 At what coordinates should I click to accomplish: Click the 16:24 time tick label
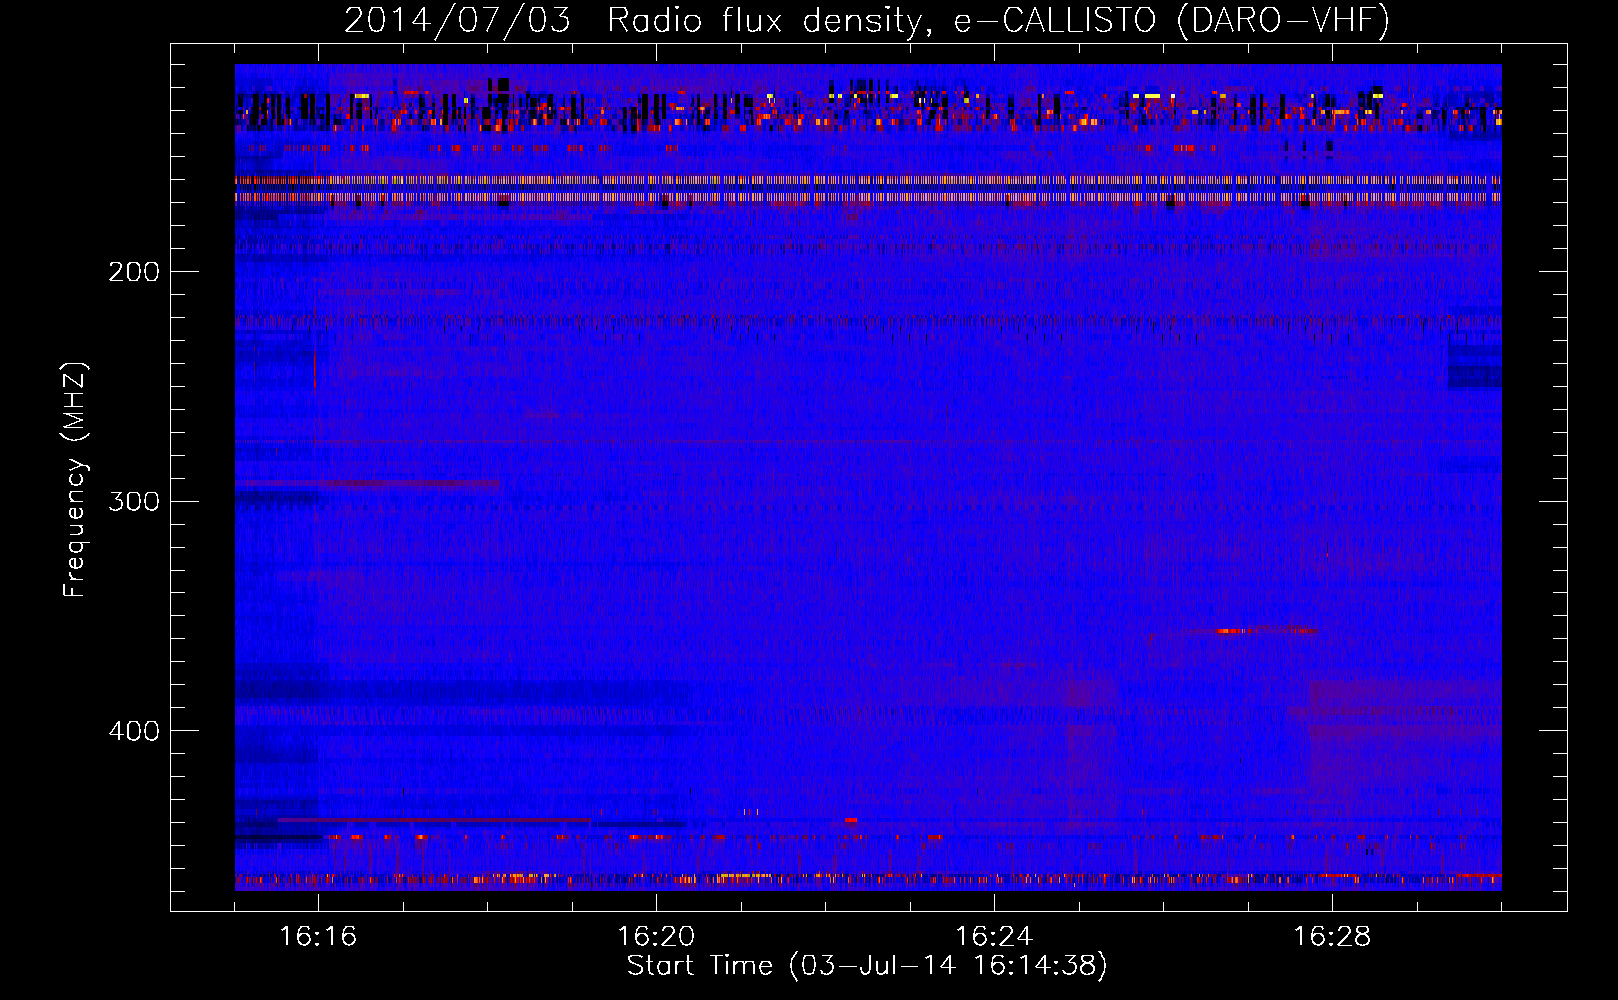click(994, 936)
